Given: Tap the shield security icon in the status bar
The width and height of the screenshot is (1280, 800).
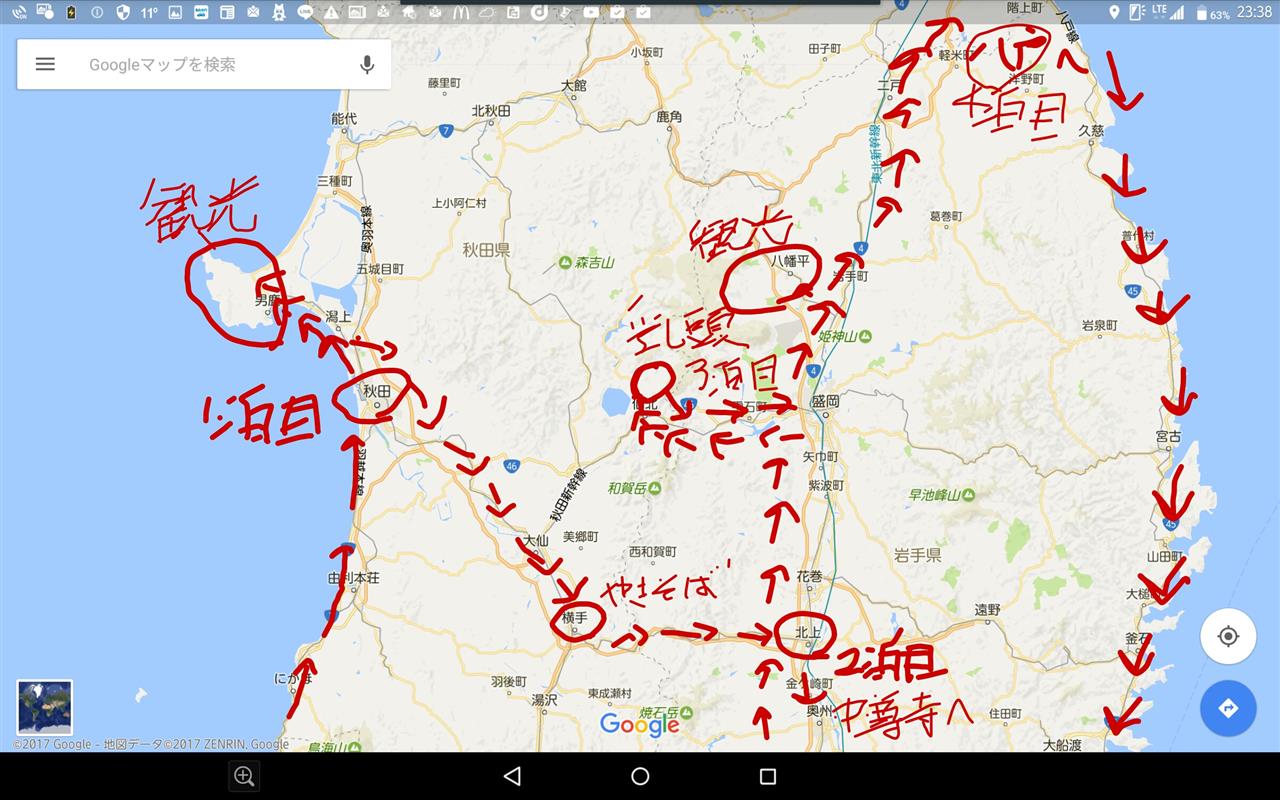Looking at the screenshot, I should [x=123, y=12].
